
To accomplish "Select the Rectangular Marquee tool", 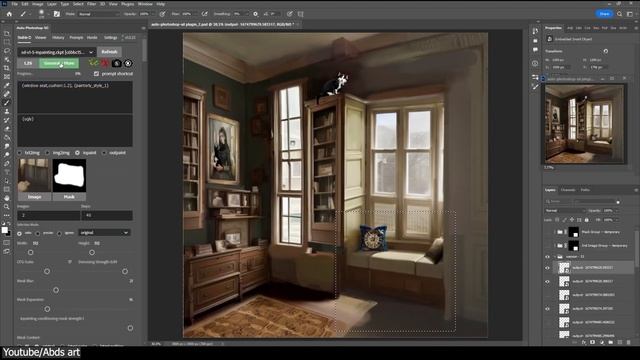I will click(x=7, y=42).
